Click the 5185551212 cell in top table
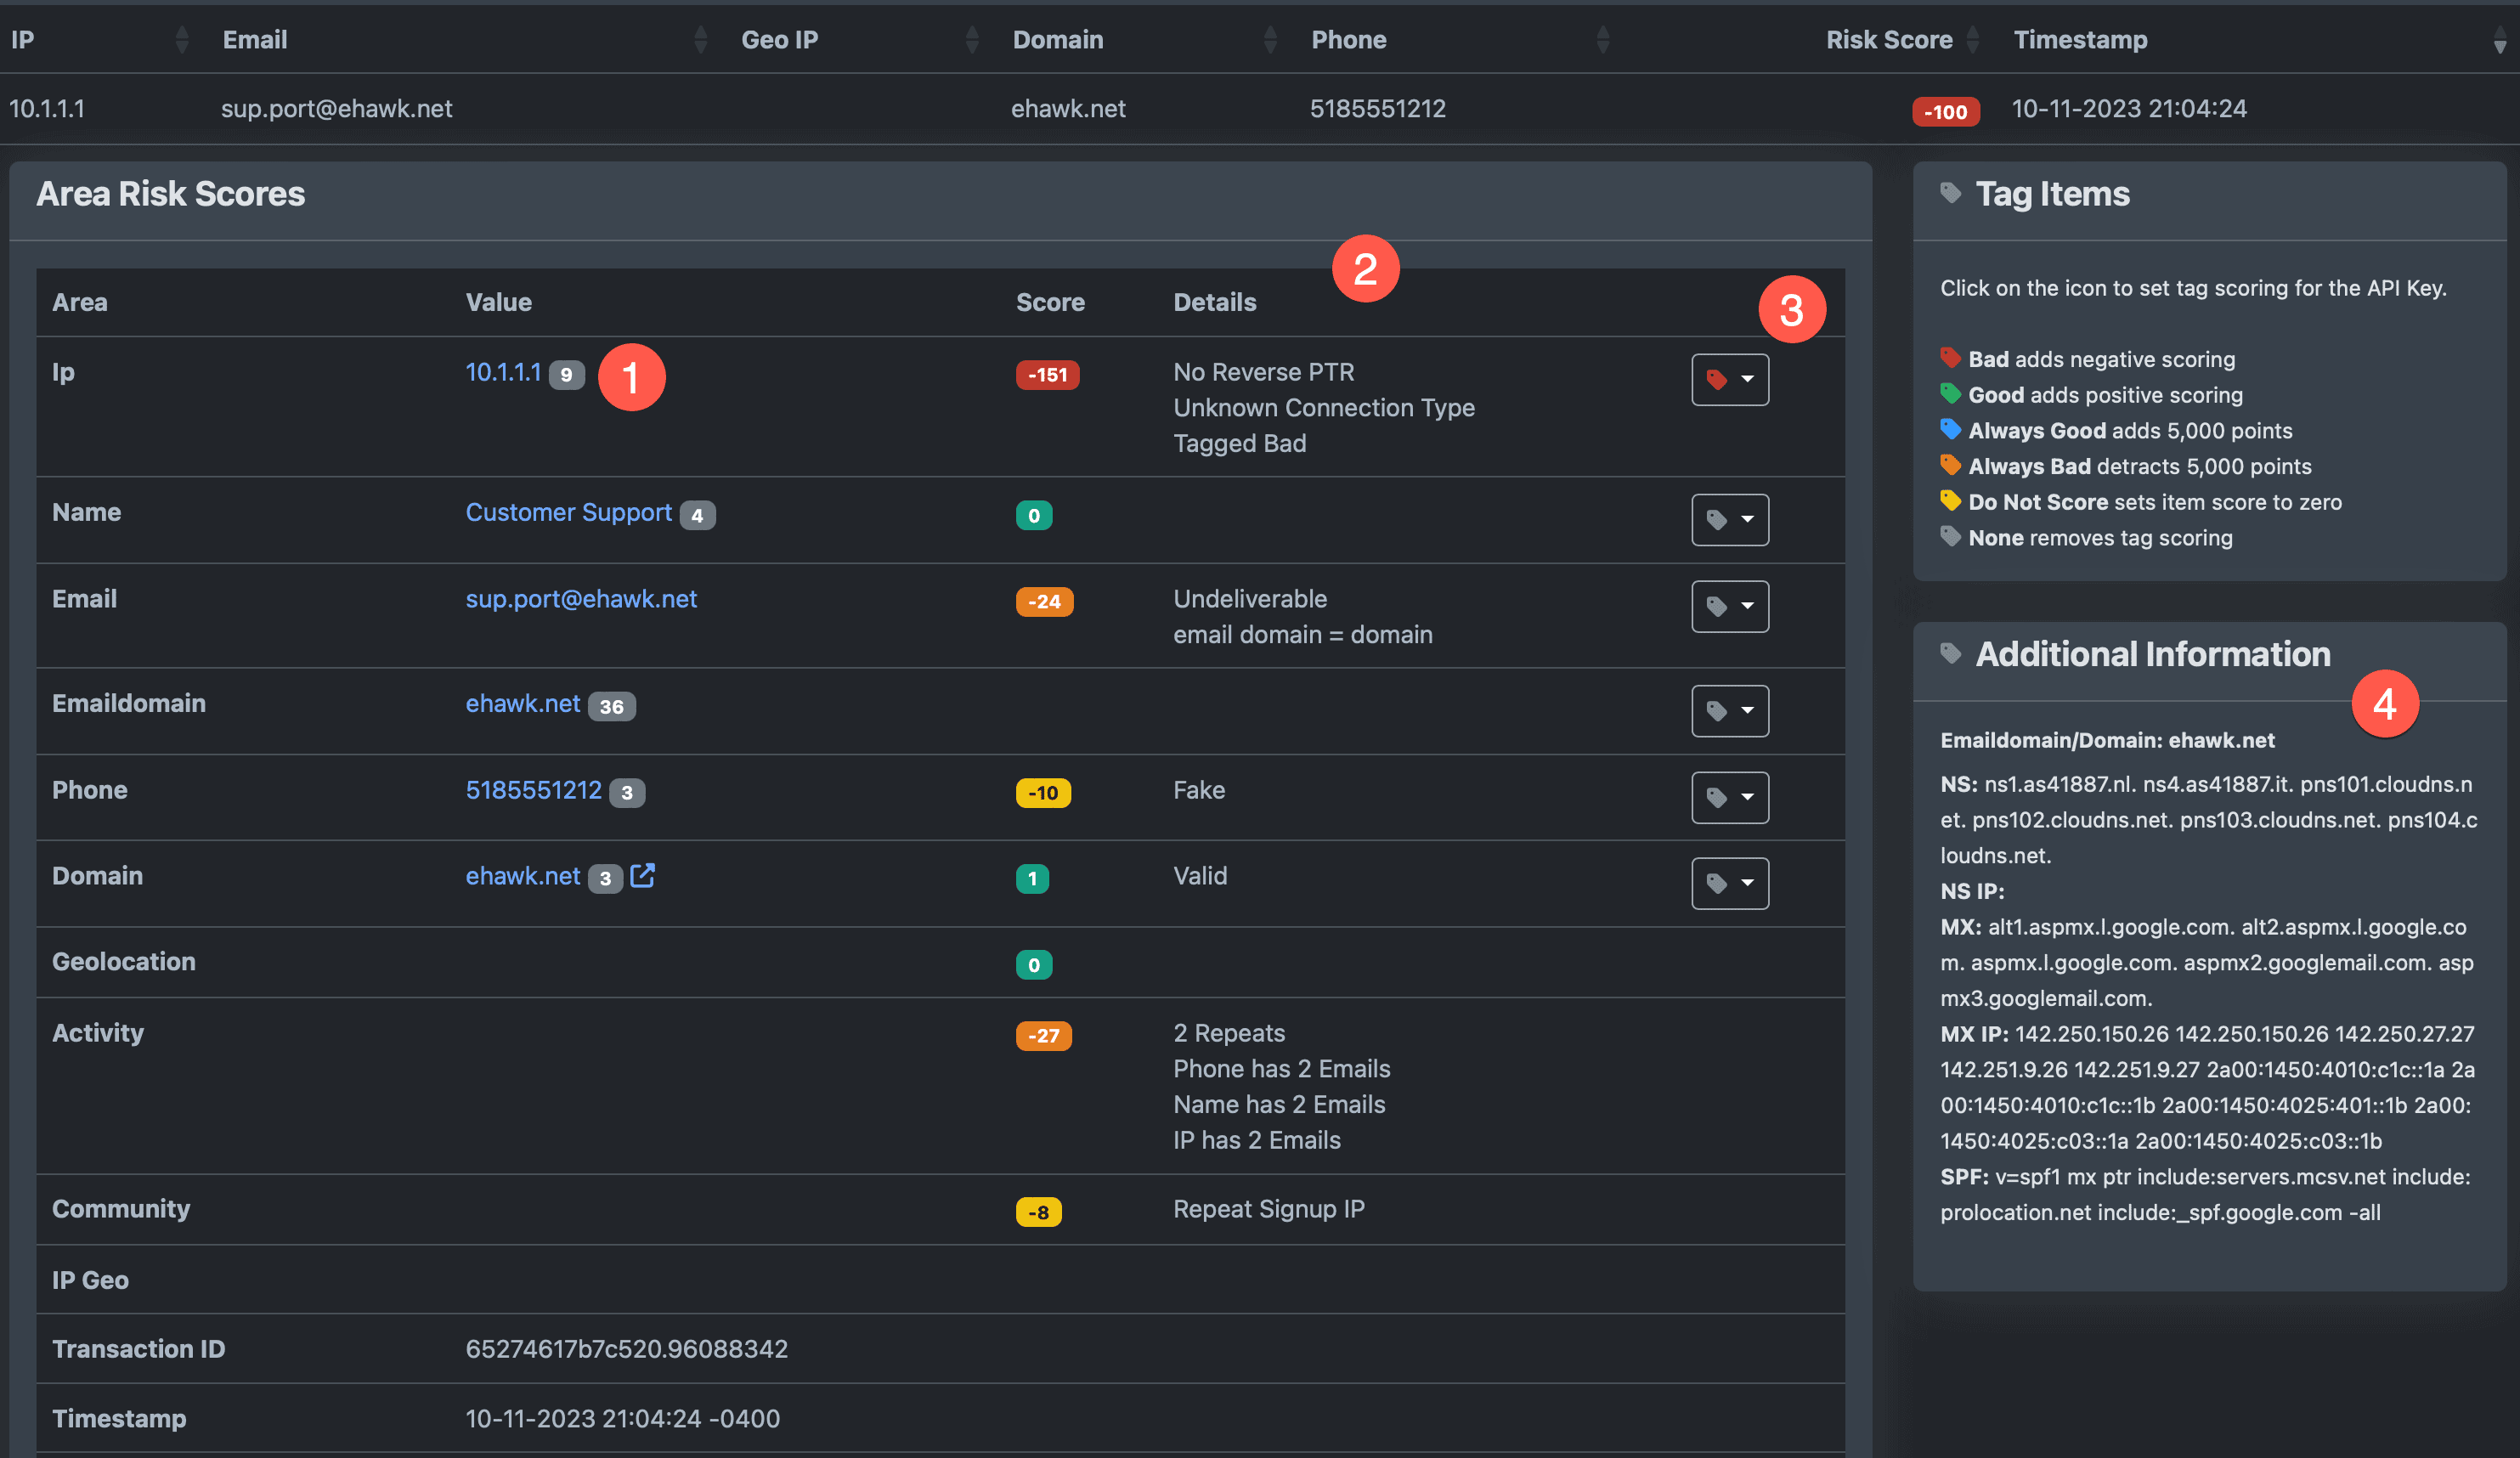 [x=1378, y=108]
